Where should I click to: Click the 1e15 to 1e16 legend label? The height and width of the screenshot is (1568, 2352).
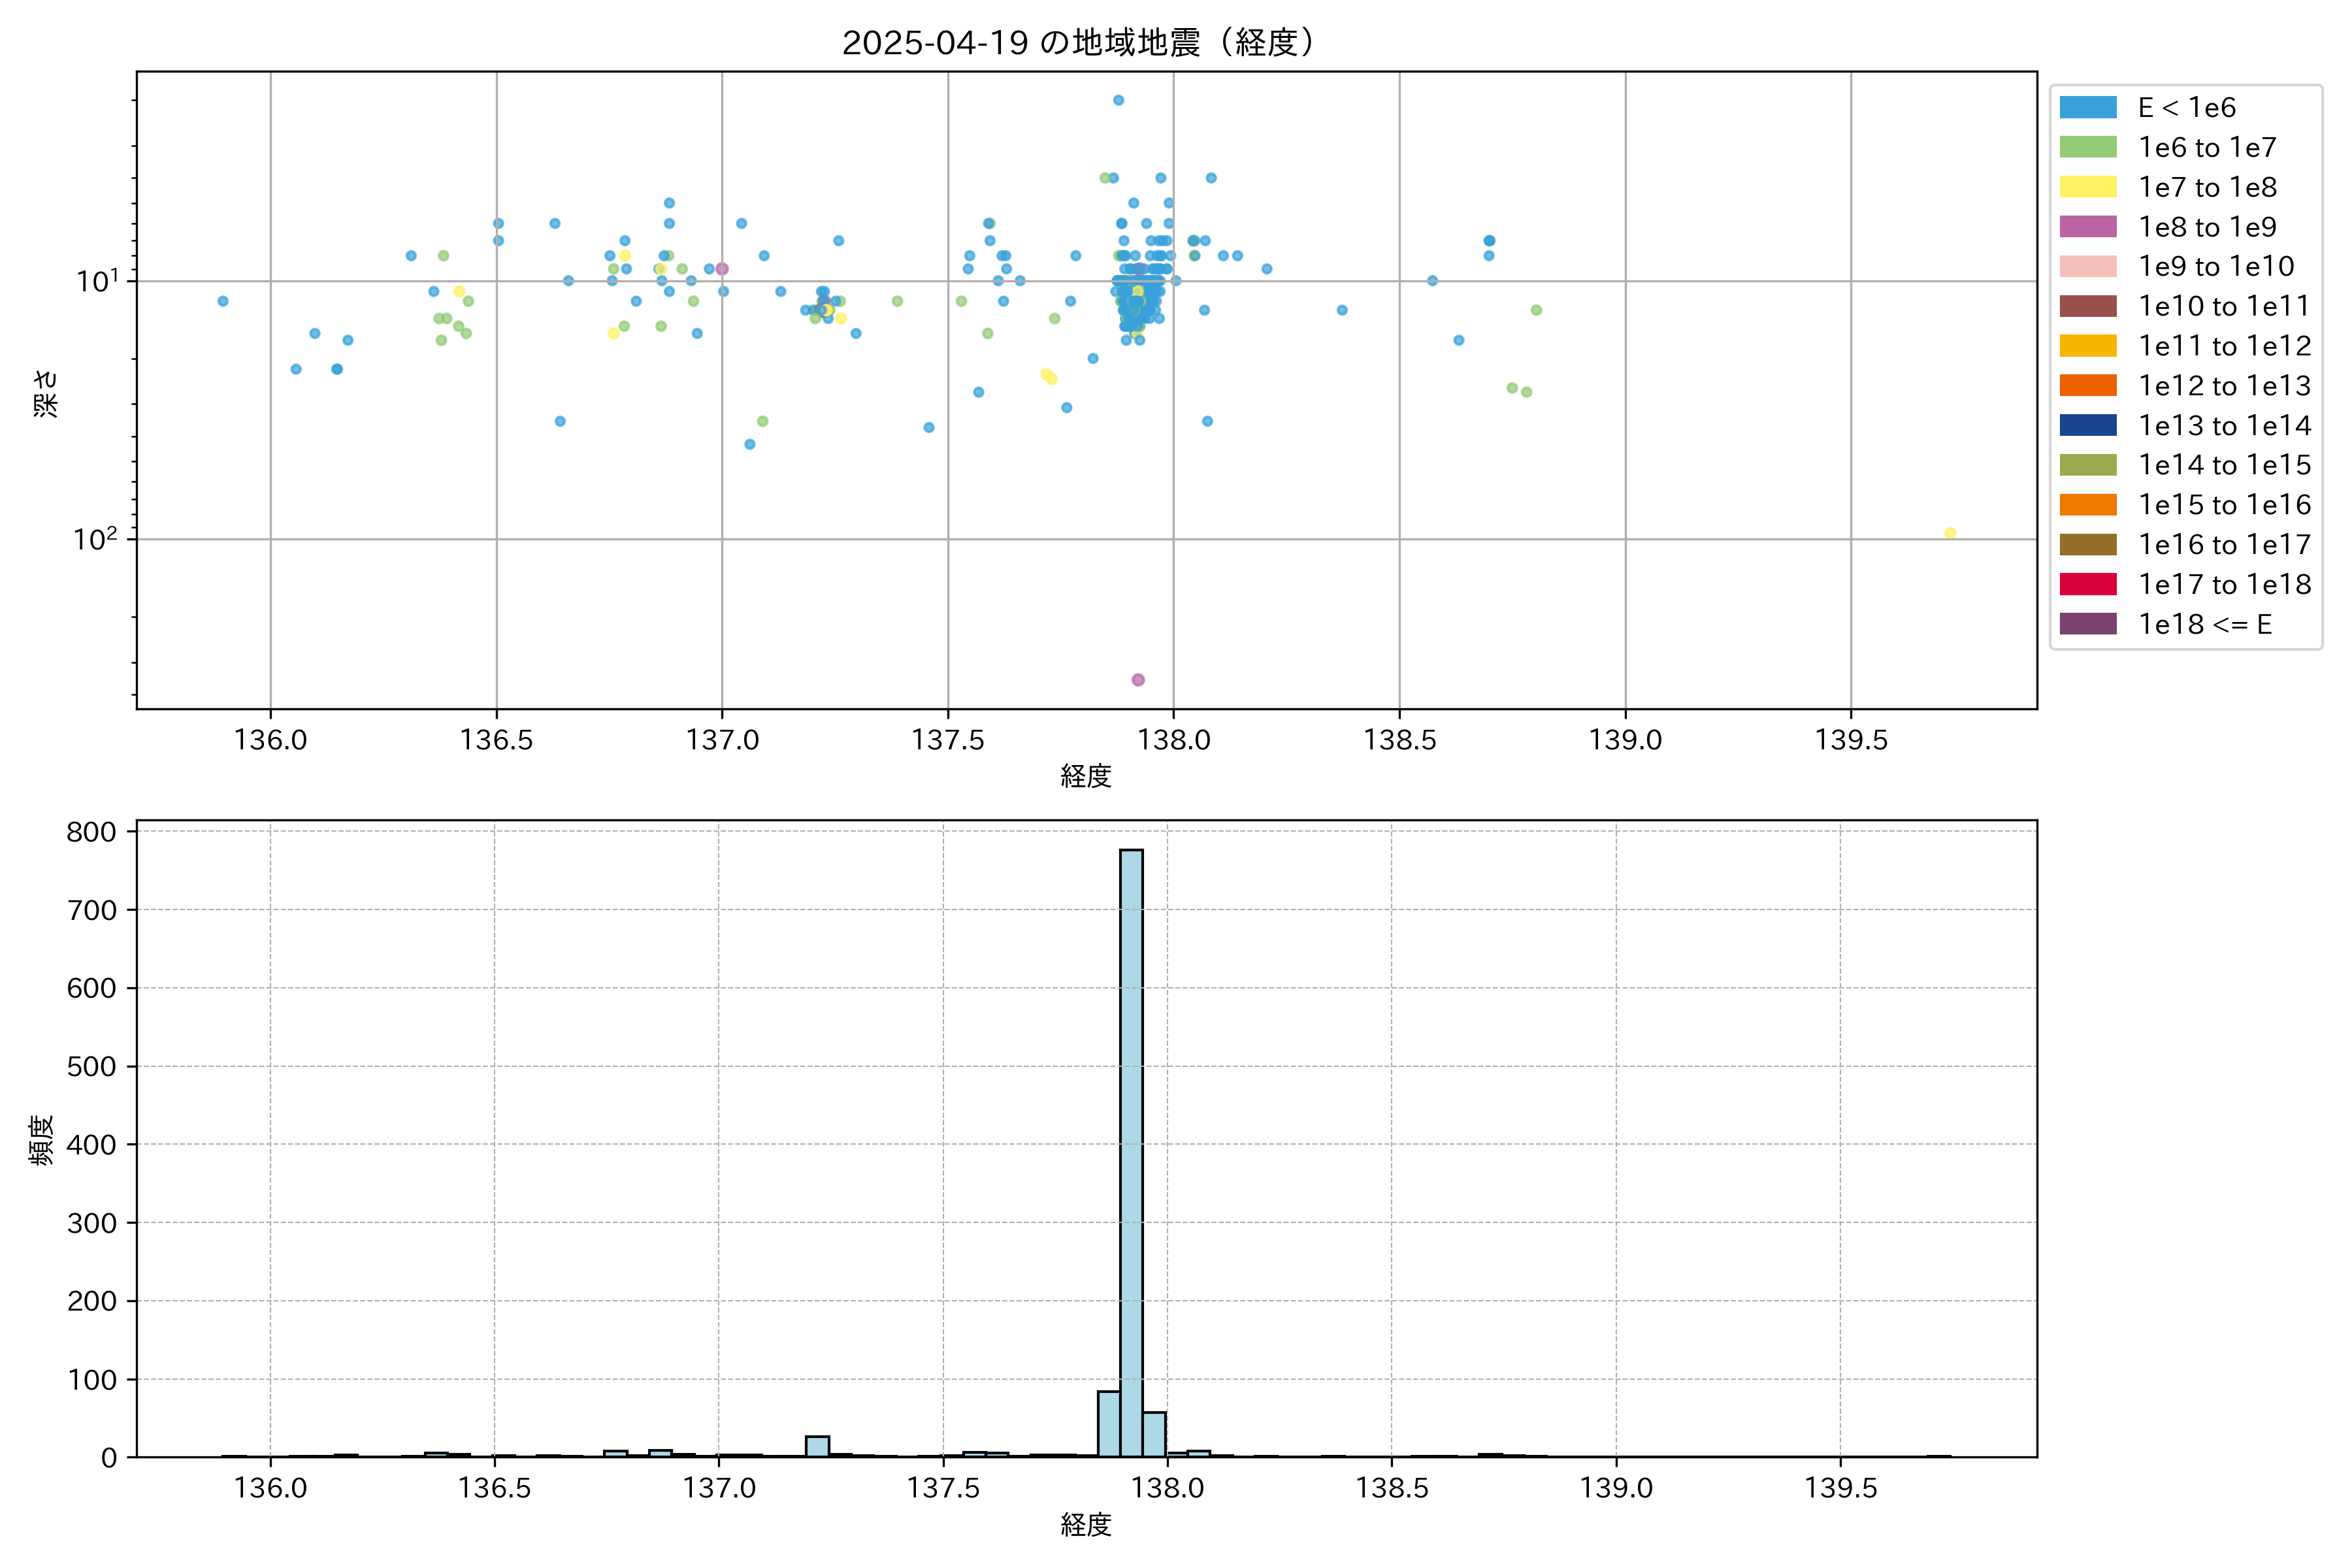tap(2224, 505)
